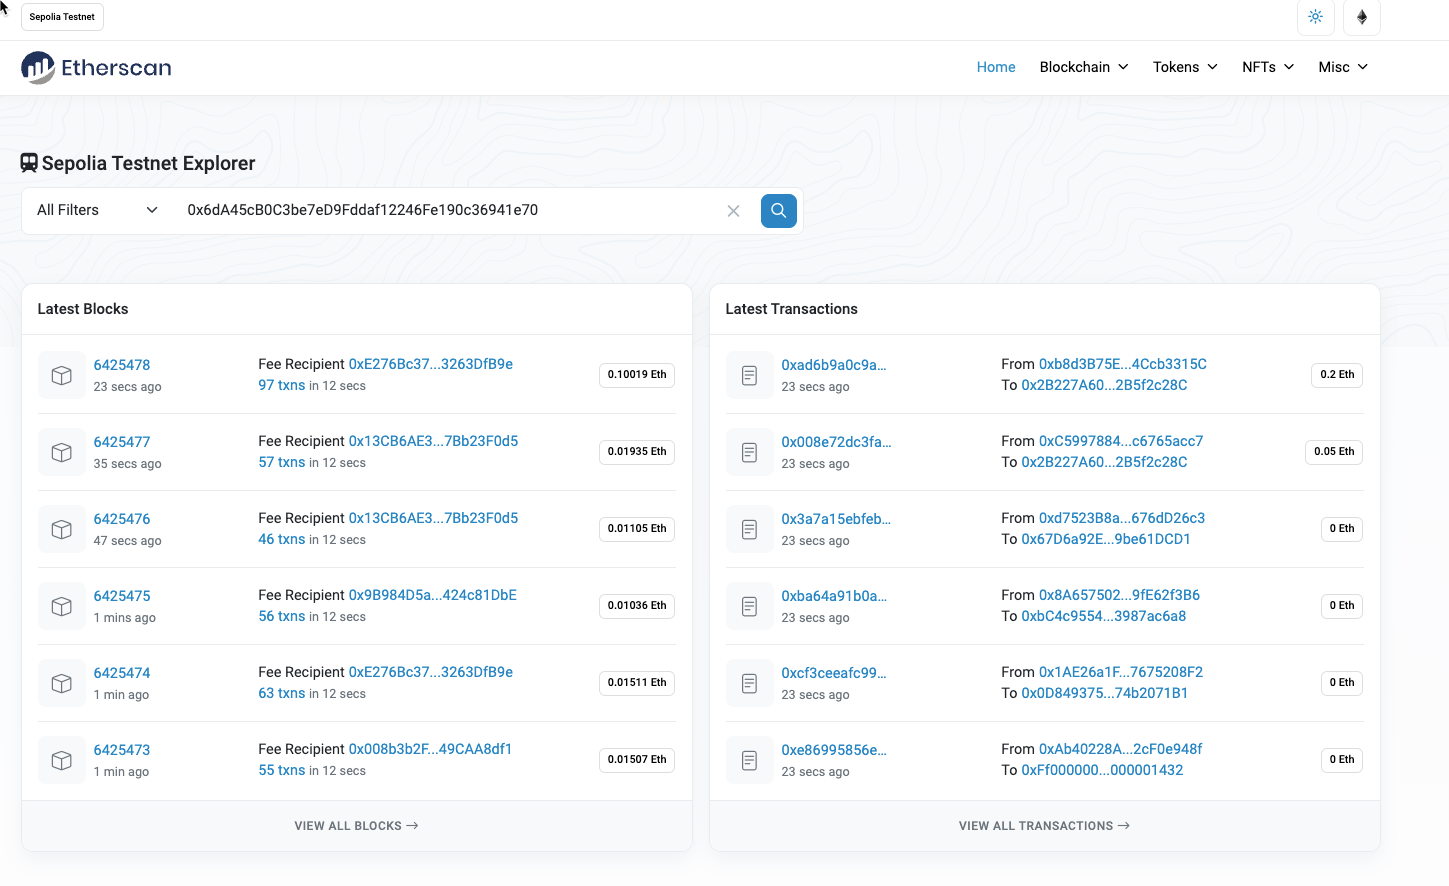Click the blue search magnifier button

[x=779, y=210]
